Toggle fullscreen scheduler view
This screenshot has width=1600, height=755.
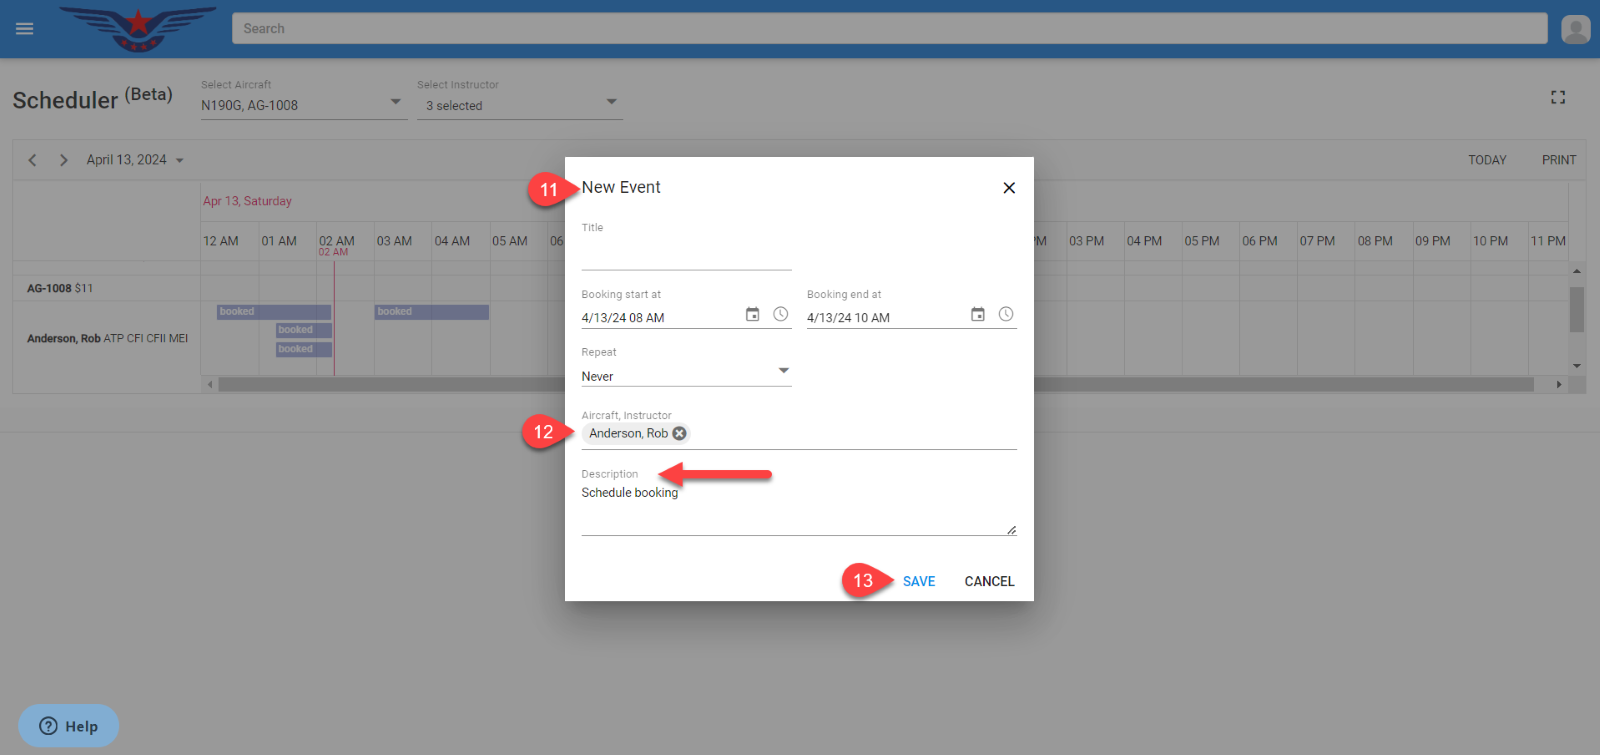click(1557, 97)
